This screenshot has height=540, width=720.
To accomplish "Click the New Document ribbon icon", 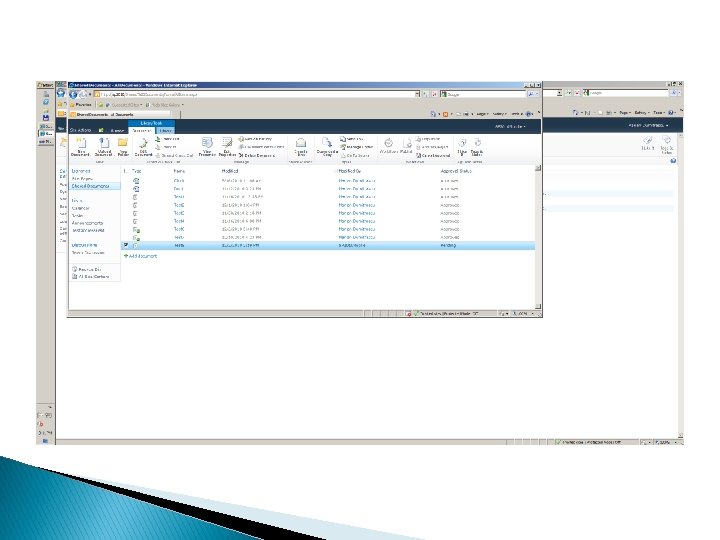I will coord(80,147).
